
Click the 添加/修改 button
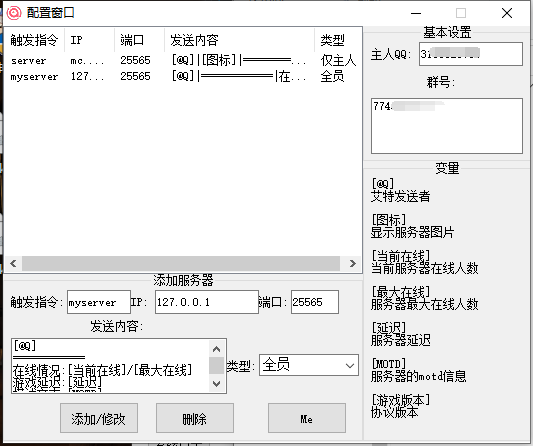click(x=99, y=418)
